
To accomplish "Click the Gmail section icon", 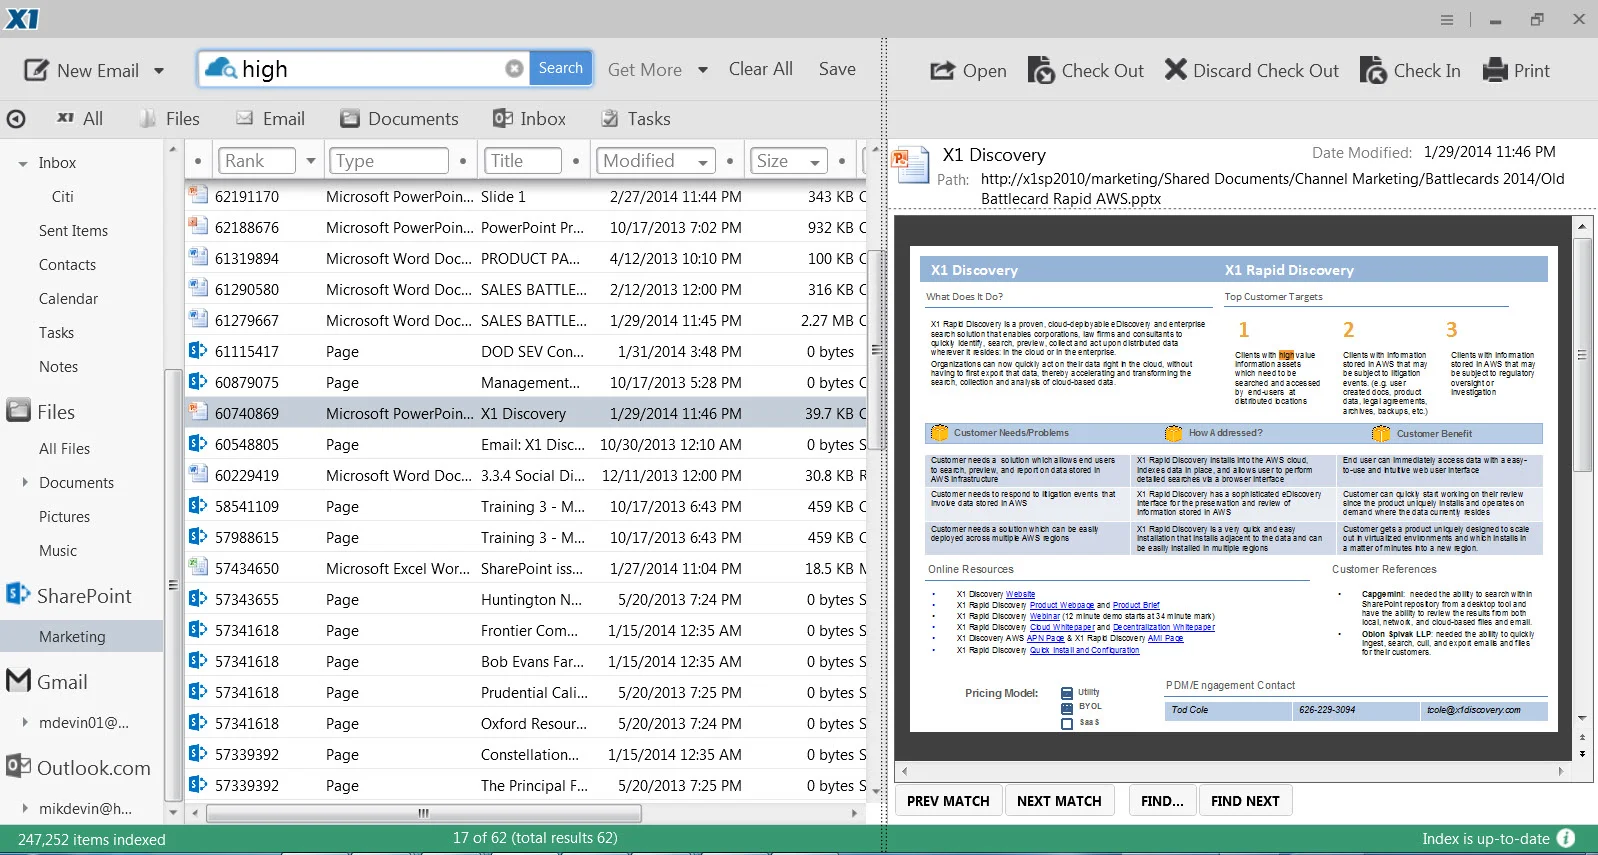I will pyautogui.click(x=18, y=680).
